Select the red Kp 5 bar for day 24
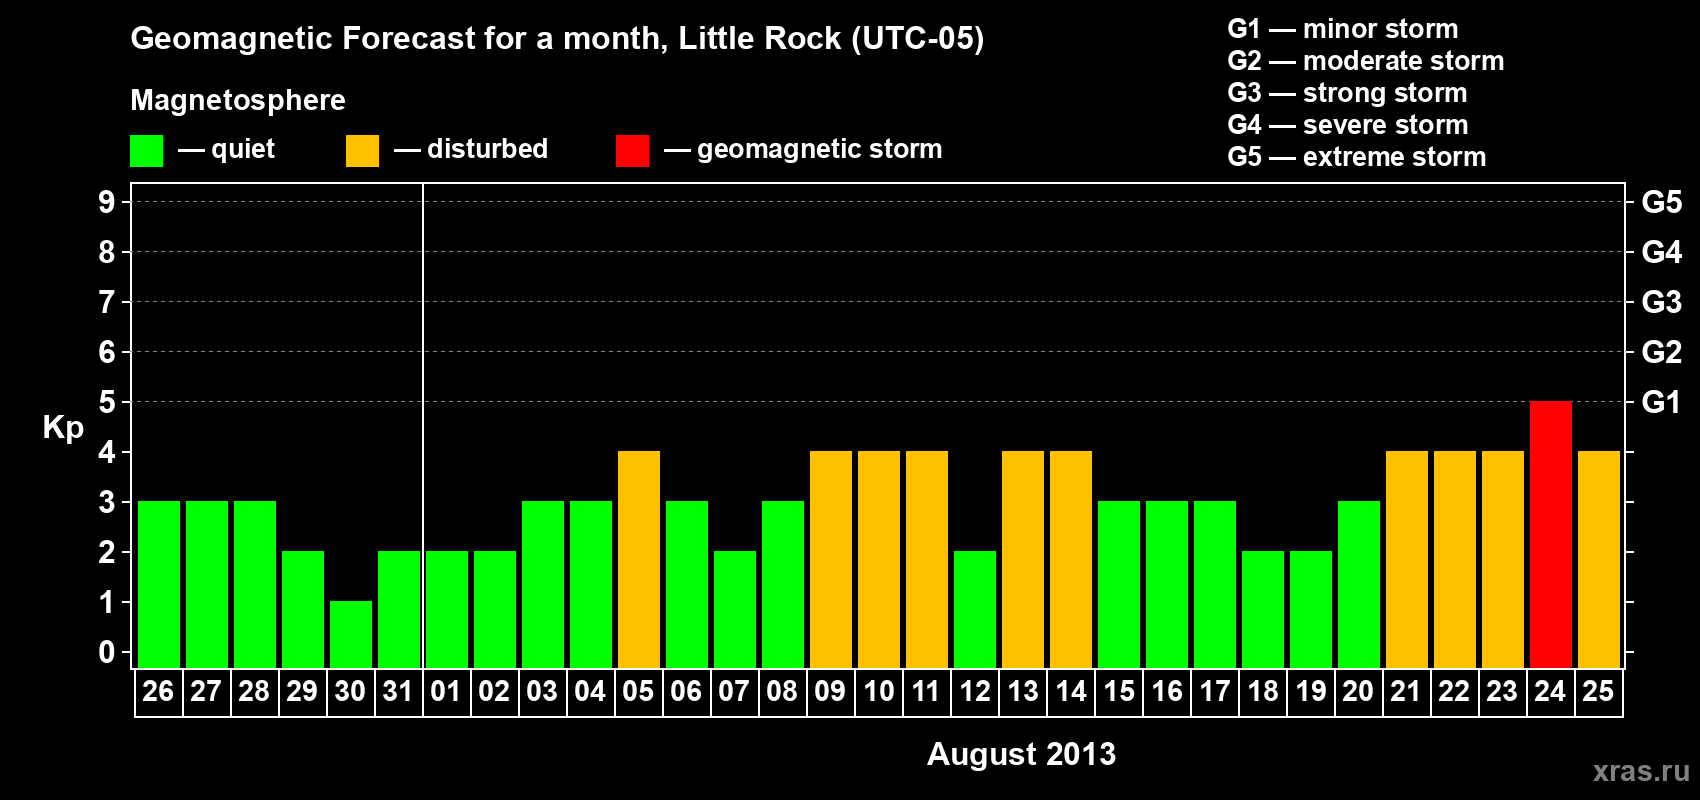This screenshot has width=1700, height=800. (1550, 534)
